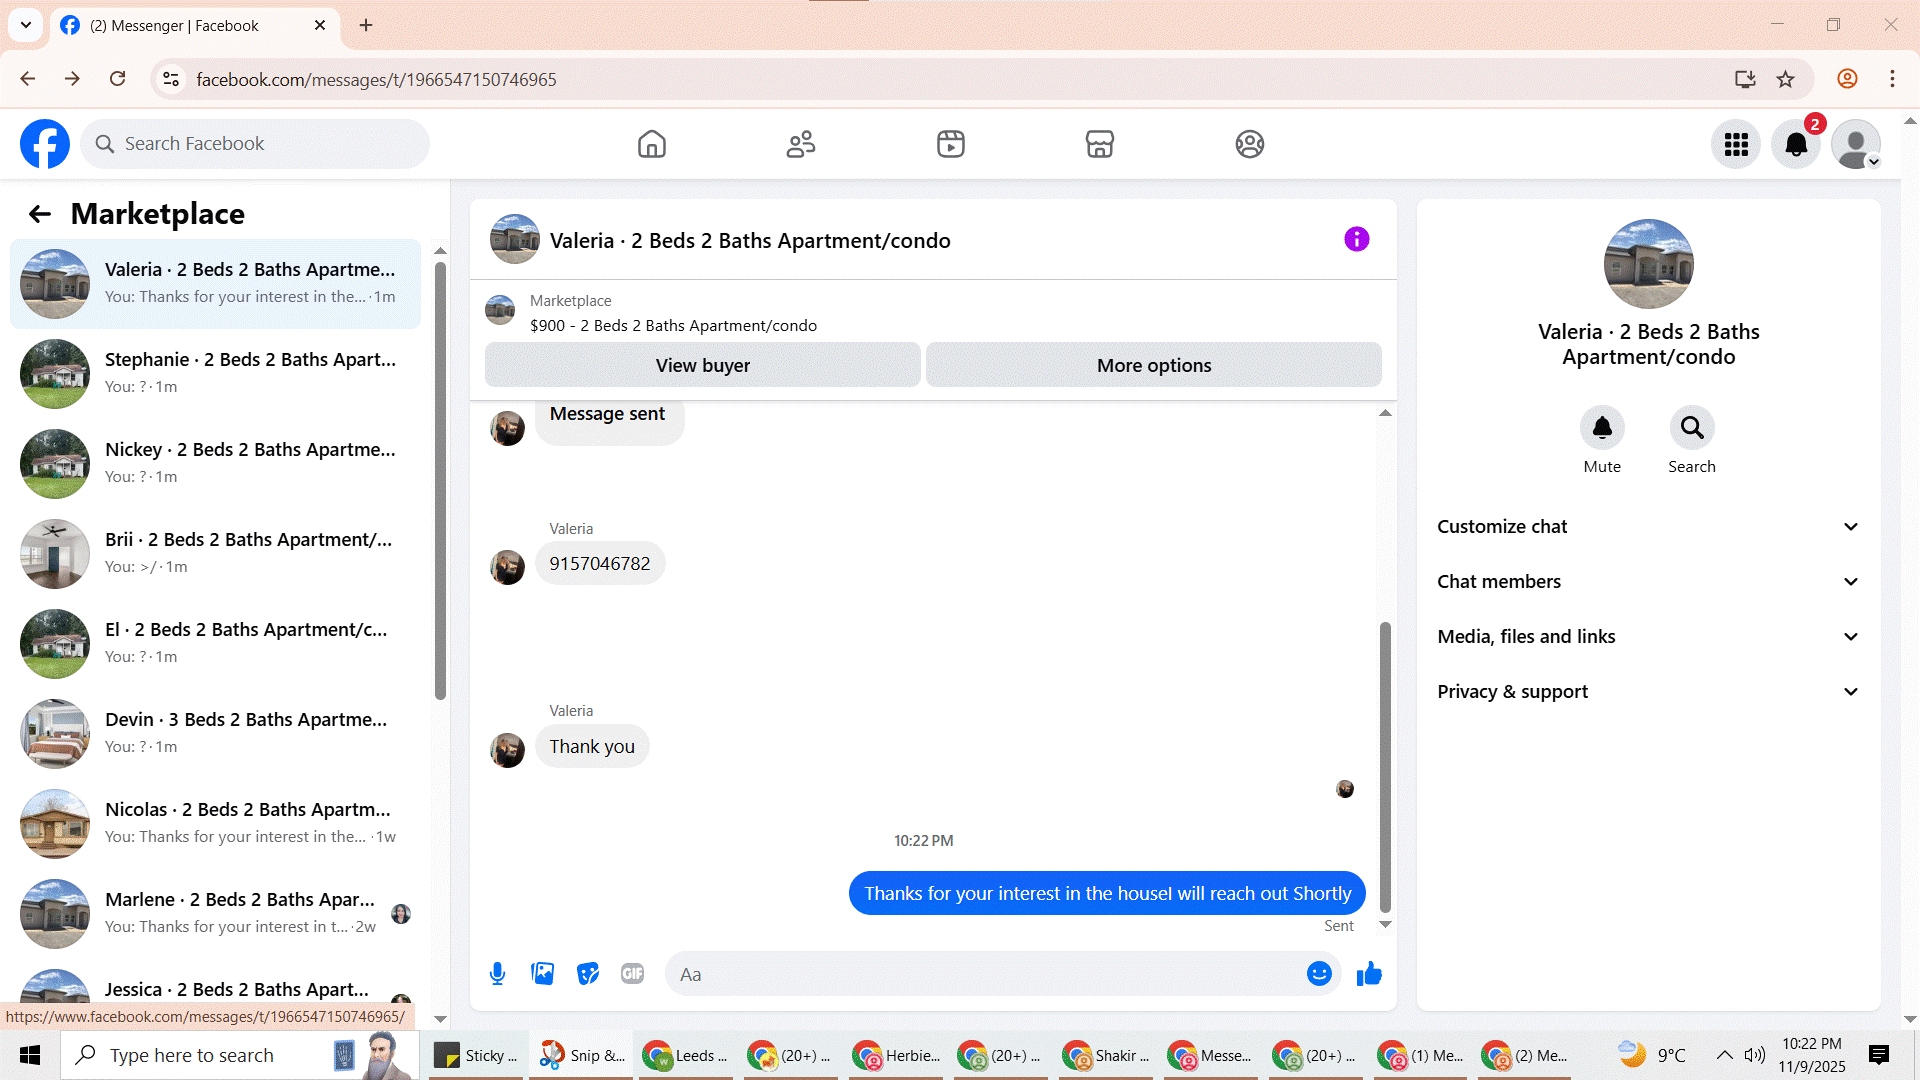Bookmark this page with star icon
This screenshot has width=1920, height=1080.
tap(1786, 79)
